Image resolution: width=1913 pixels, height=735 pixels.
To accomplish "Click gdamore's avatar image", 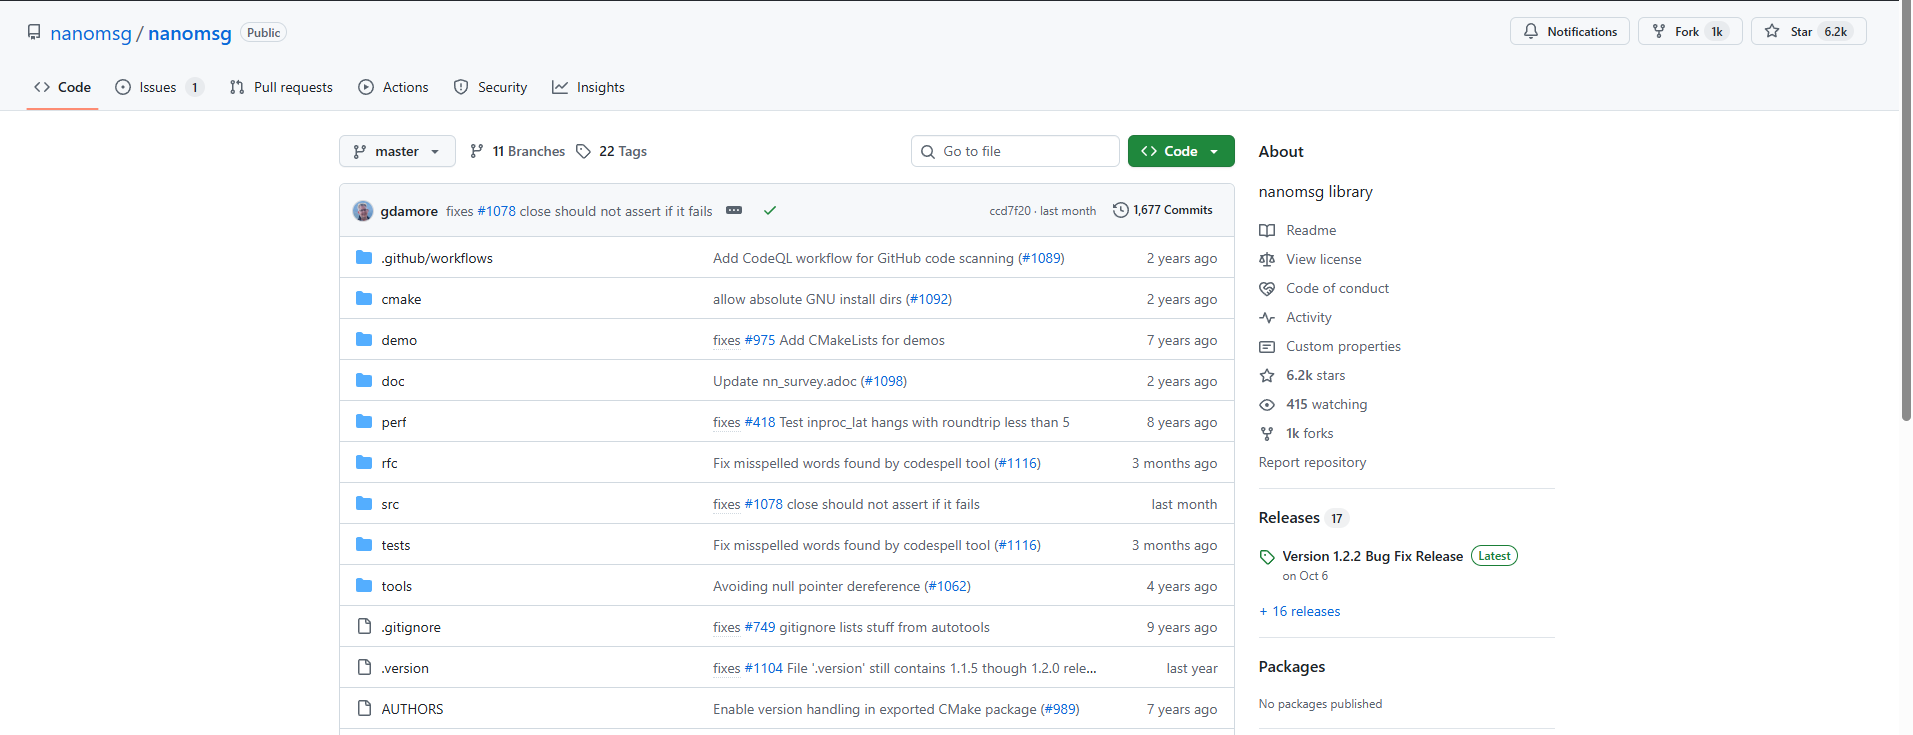I will click(363, 211).
